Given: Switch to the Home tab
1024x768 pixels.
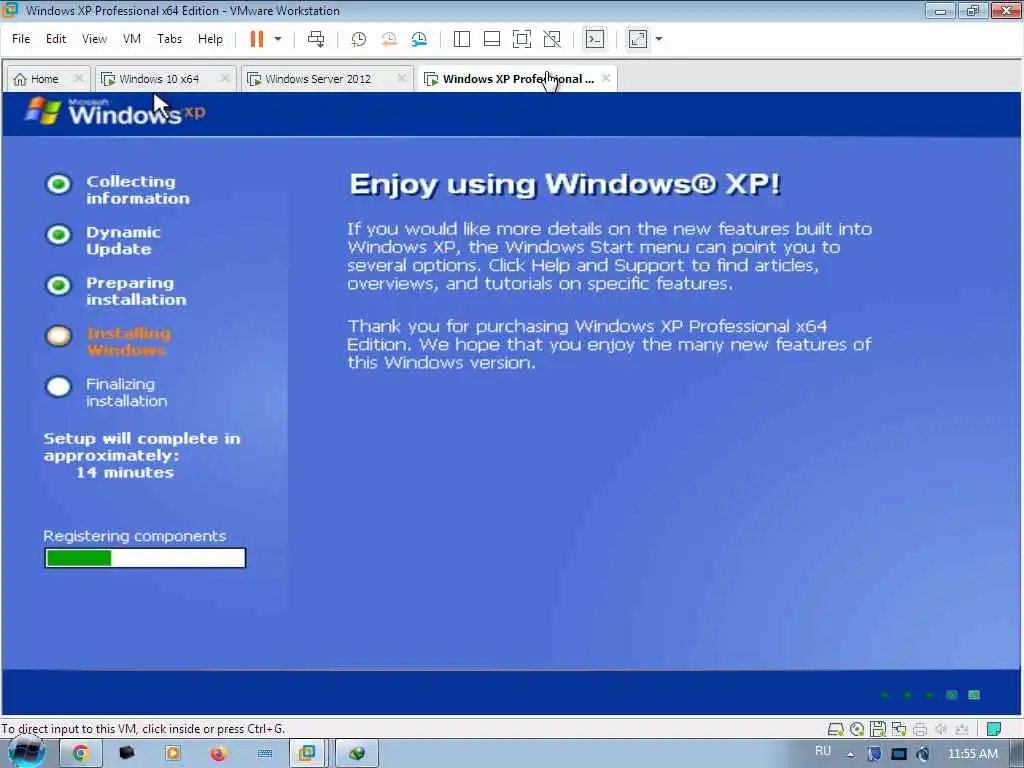Looking at the screenshot, I should click(45, 79).
